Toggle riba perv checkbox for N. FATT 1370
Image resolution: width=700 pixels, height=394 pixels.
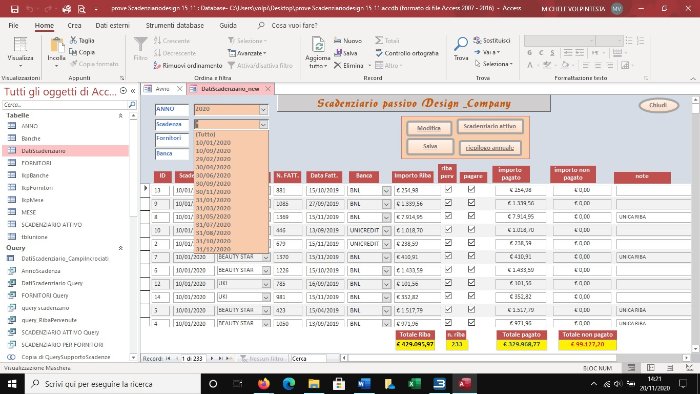click(448, 256)
